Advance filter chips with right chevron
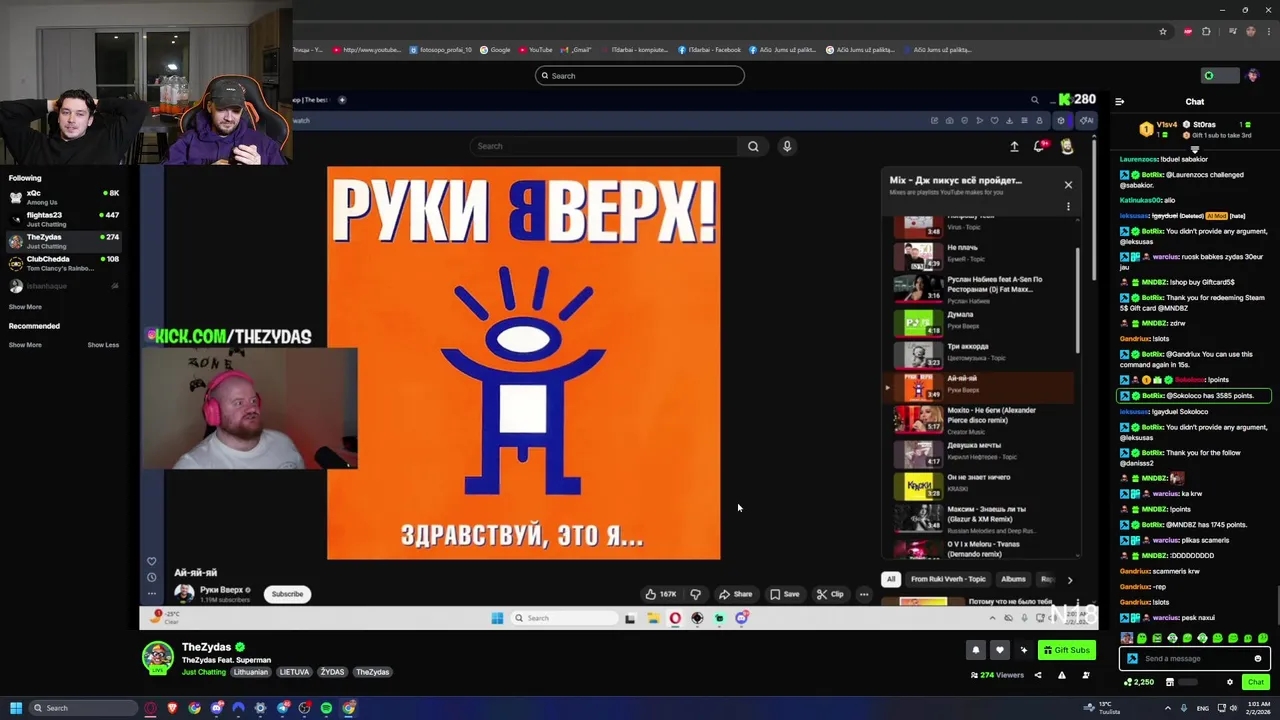 1069,580
